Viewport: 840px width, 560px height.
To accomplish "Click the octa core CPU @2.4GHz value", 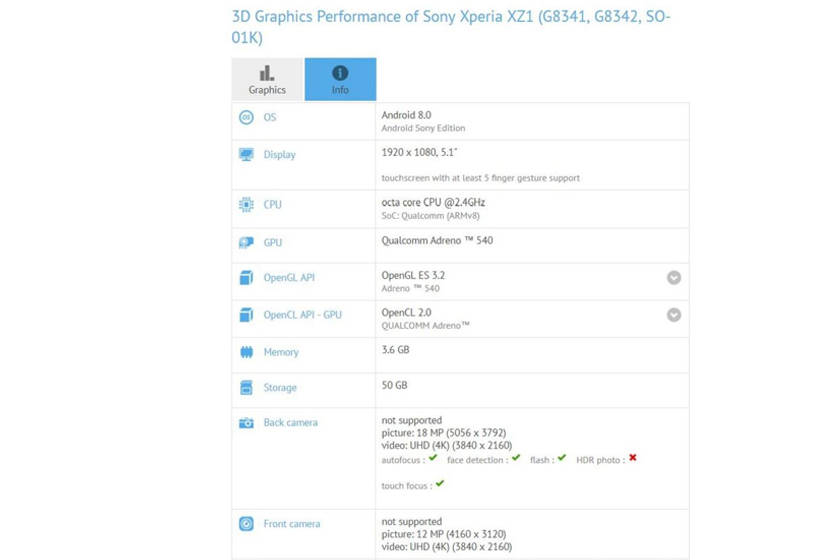I will [433, 203].
